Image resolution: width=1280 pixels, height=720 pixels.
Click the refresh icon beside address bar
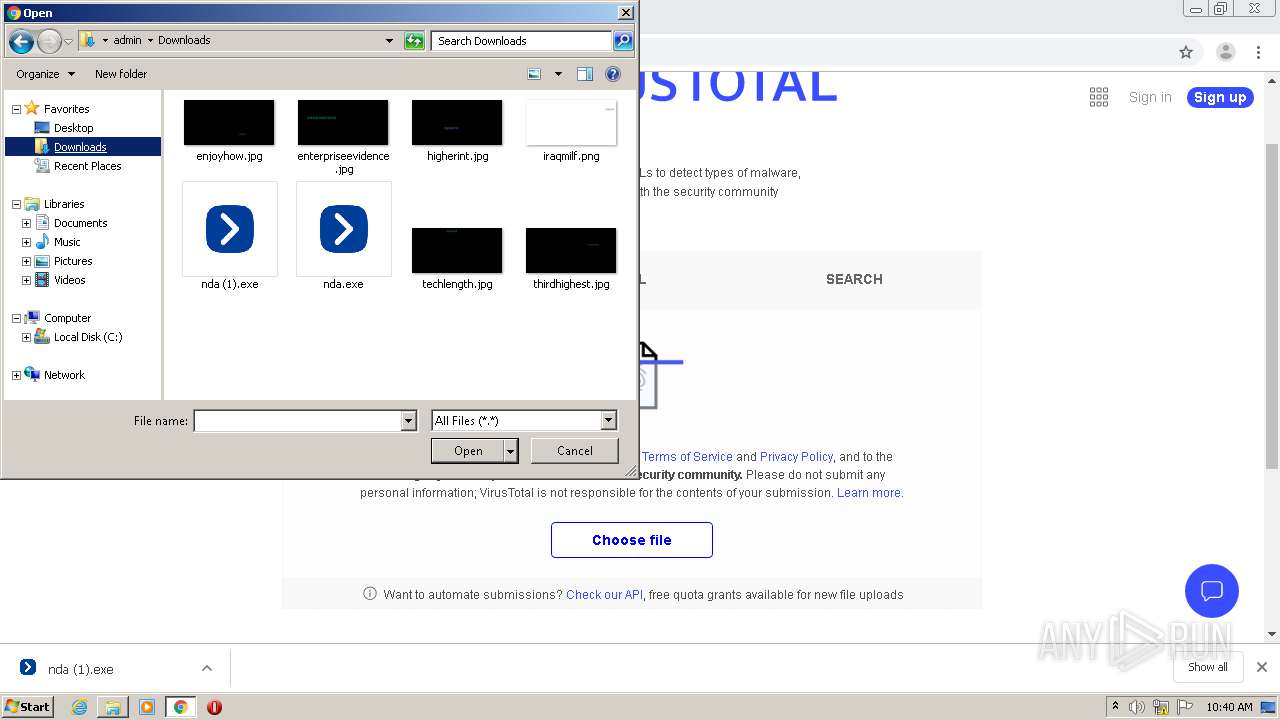click(x=414, y=41)
